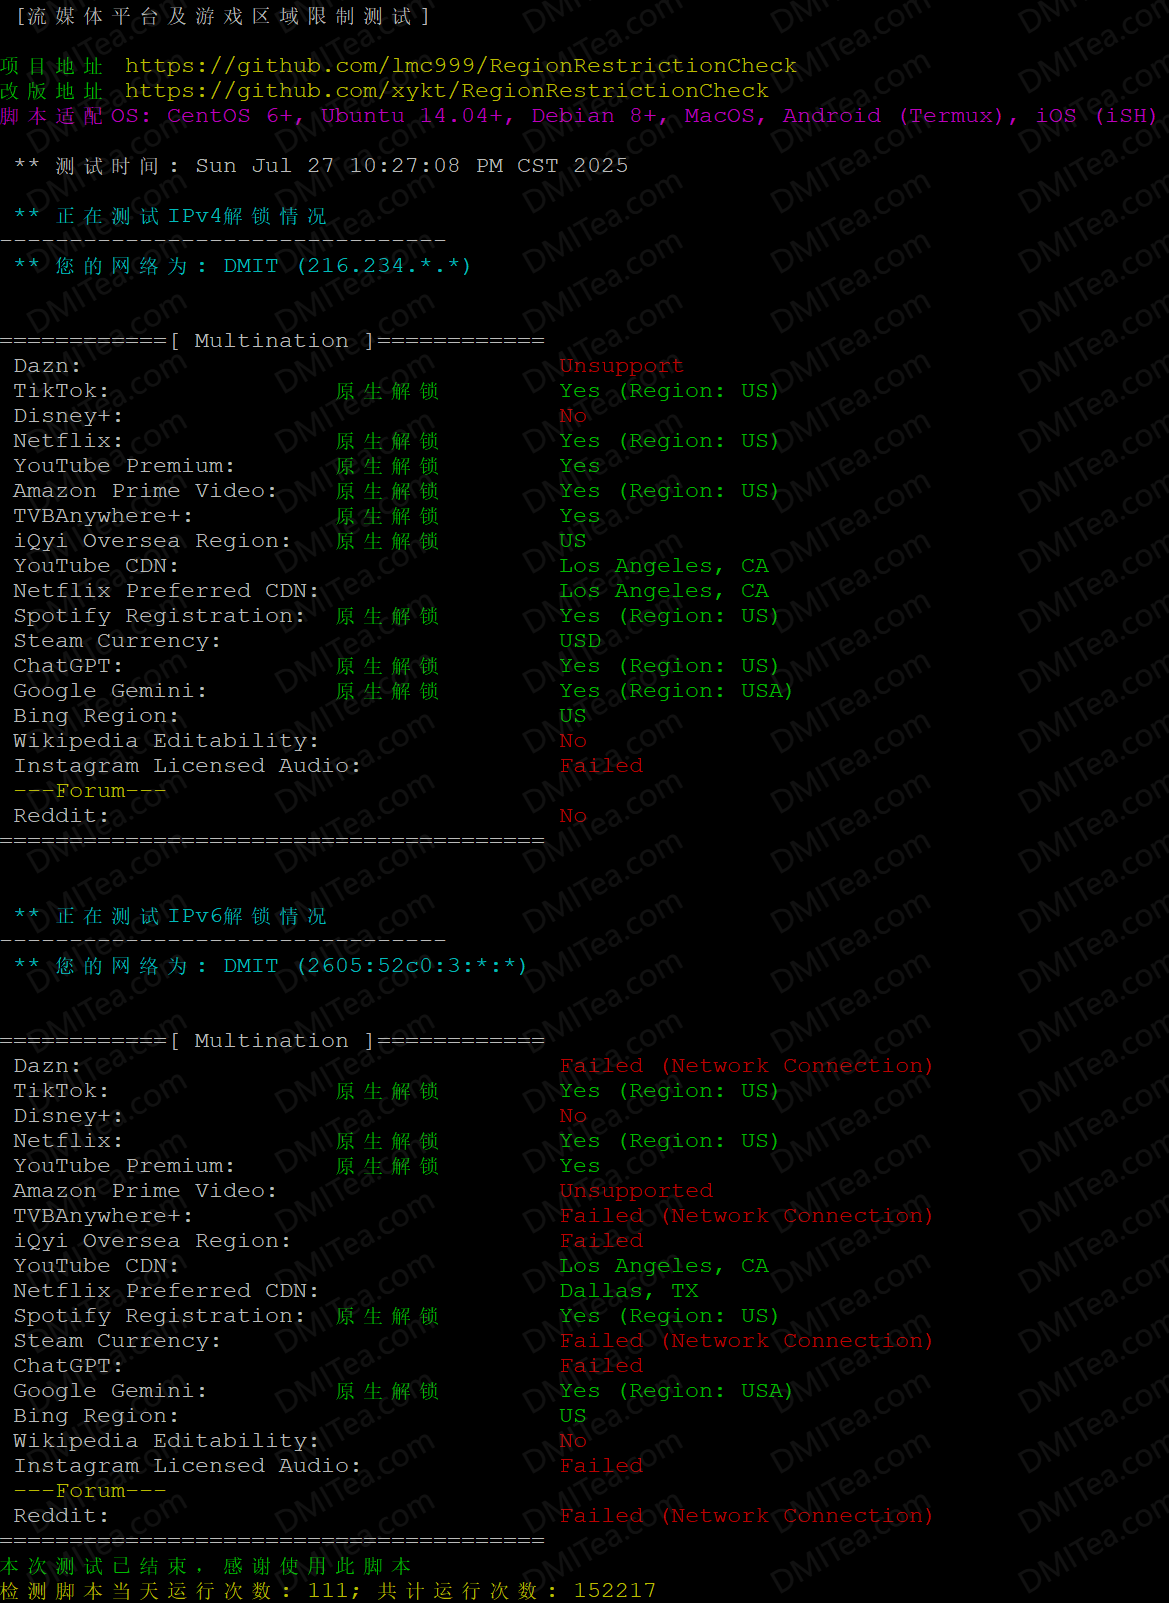Click IPv6 Dazn 'Failed (Network Connection)' result
Viewport: 1169px width, 1603px height.
746,1066
